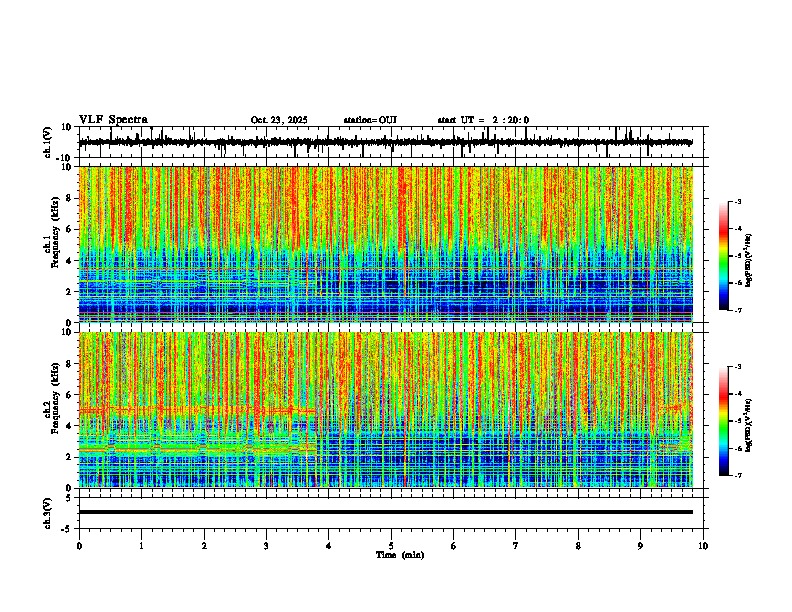792x612 pixels.
Task: Click the "8" kHz tick on ch.2 frequency axis
Action: click(70, 364)
